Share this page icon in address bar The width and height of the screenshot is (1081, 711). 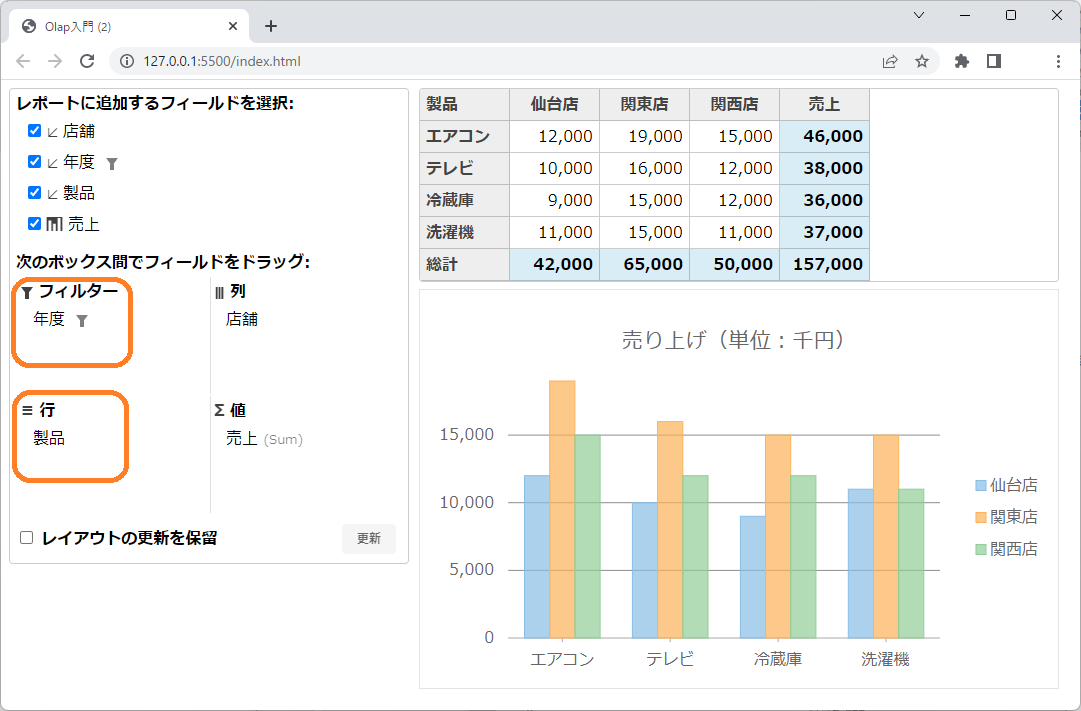890,61
